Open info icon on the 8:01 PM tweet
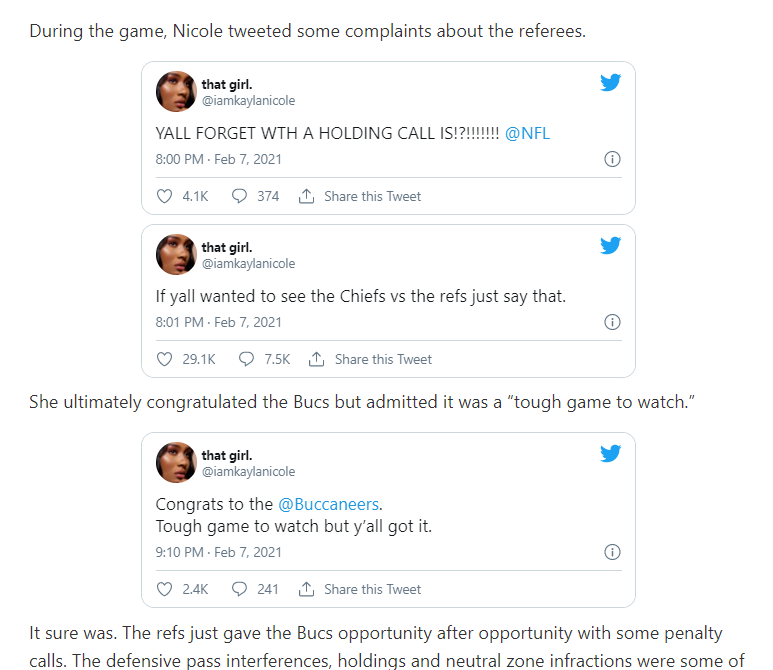This screenshot has height=670, width=773. 613,322
